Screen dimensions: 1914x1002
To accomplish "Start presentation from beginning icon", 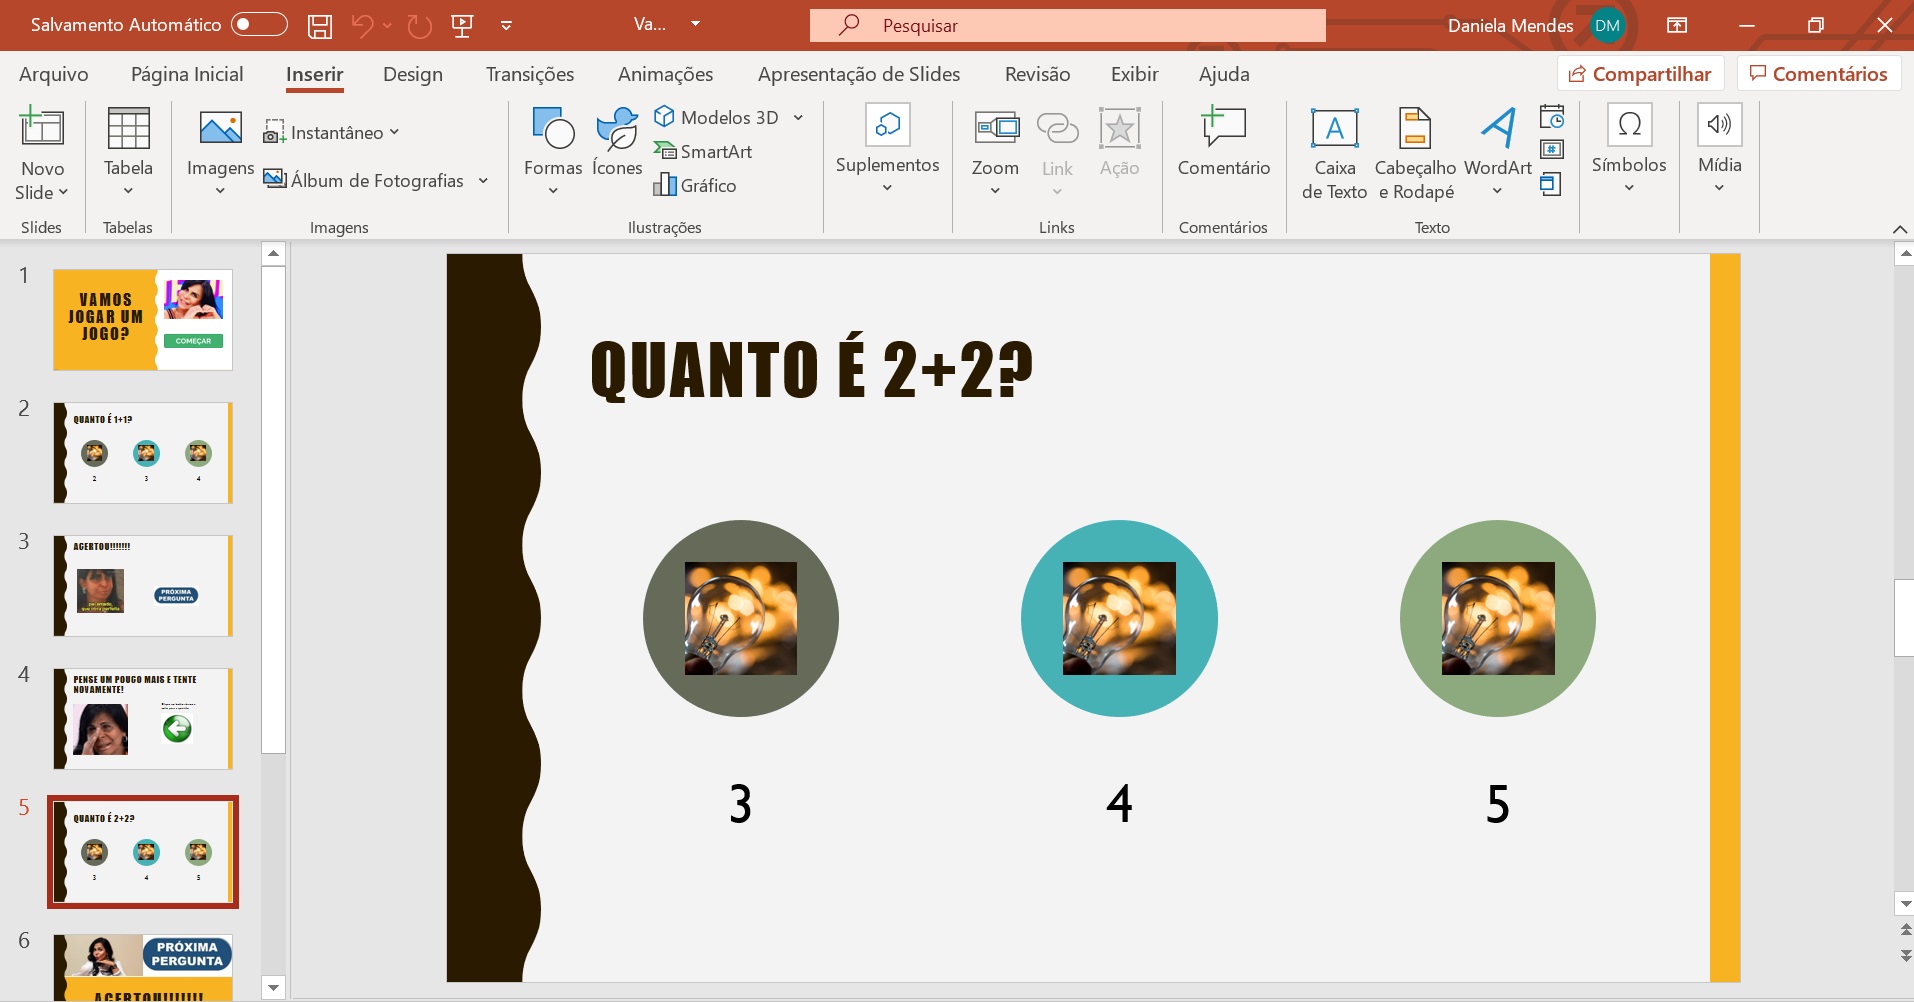I will [462, 26].
